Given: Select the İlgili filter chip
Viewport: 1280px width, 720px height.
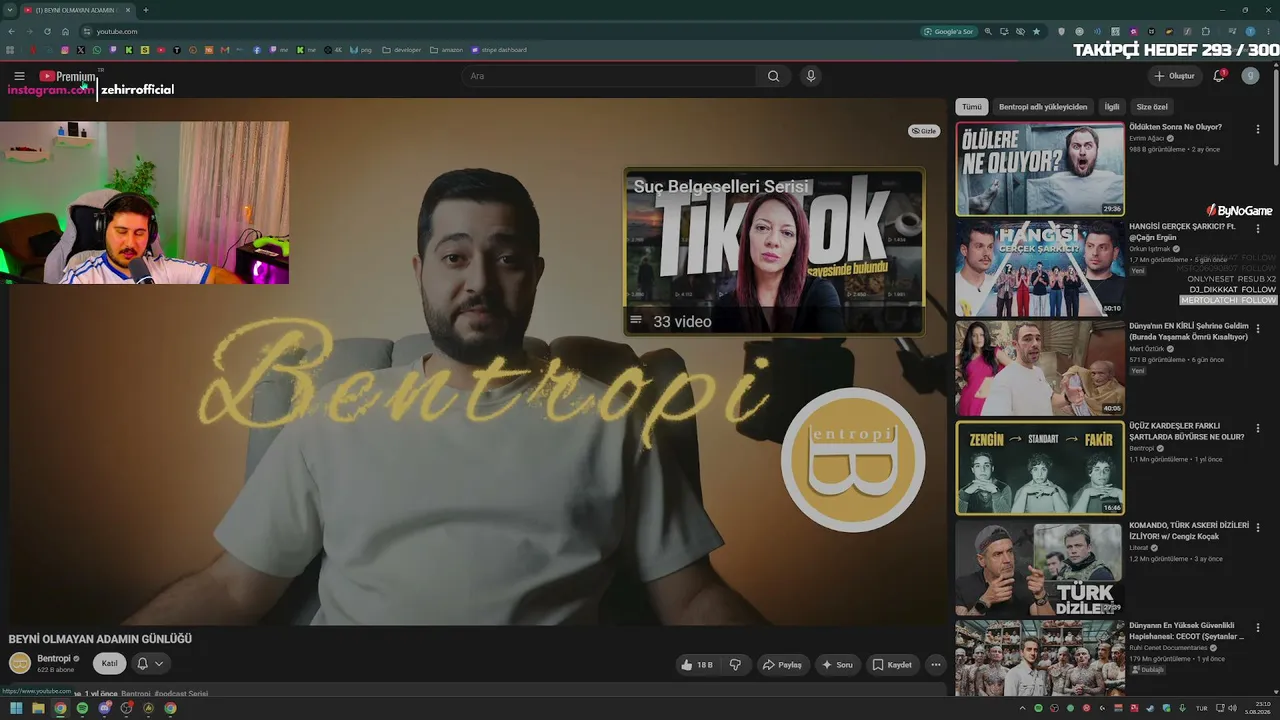Looking at the screenshot, I should 1112,107.
